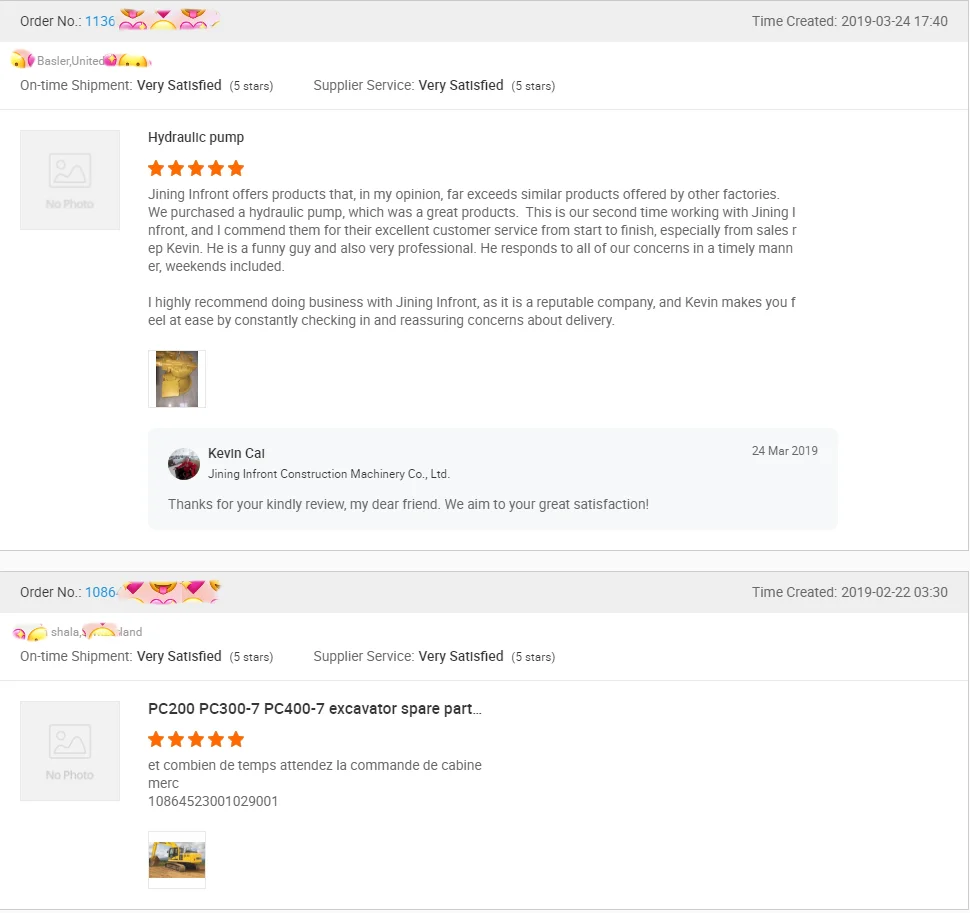Image resolution: width=970 pixels, height=913 pixels.
Task: Click the No Photo placeholder for excavator spare part
Action: tap(70, 751)
